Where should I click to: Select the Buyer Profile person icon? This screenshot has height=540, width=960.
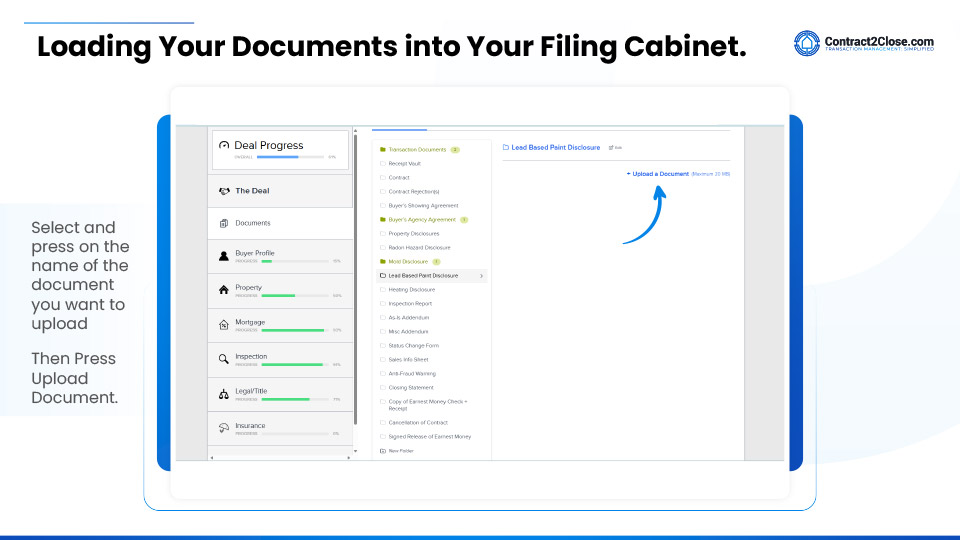point(224,256)
